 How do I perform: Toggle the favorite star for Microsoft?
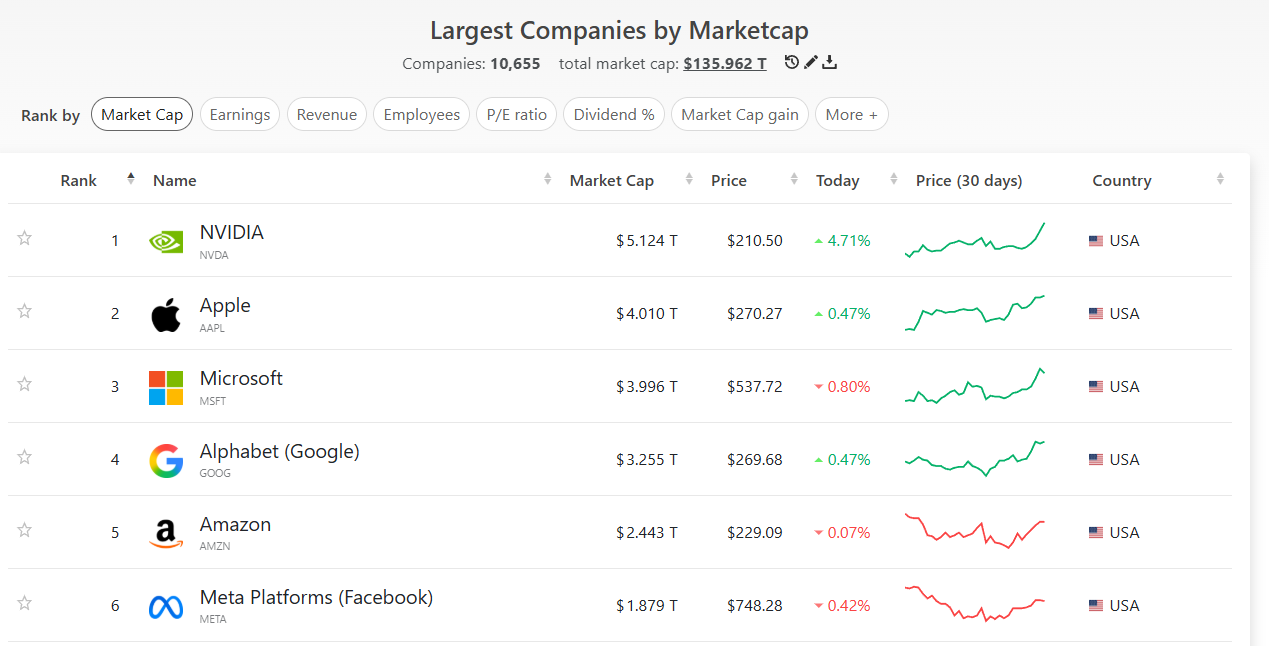click(25, 384)
